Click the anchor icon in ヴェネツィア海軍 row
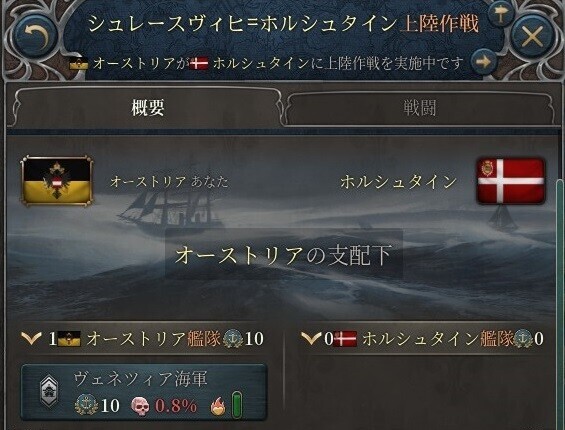The height and width of the screenshot is (430, 565). (86, 405)
